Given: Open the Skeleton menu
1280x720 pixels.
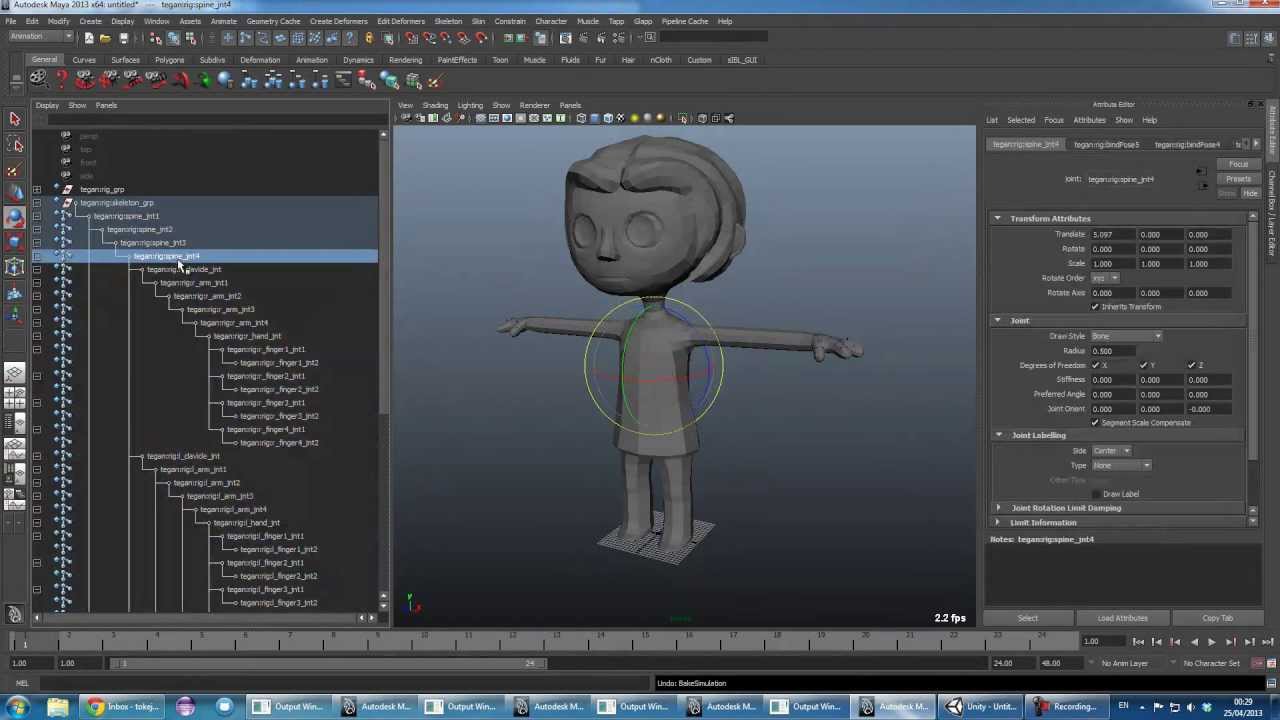Looking at the screenshot, I should 447,21.
